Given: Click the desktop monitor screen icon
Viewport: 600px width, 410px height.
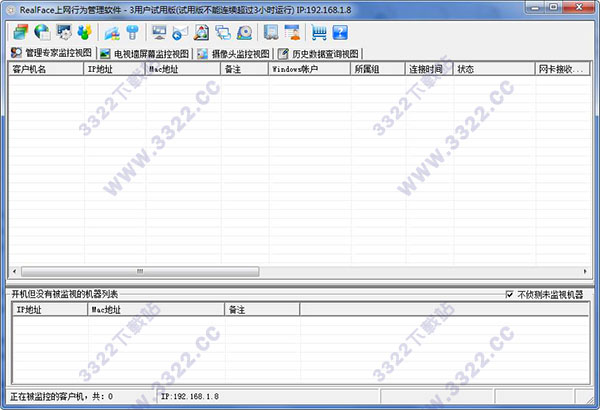Looking at the screenshot, I should [159, 32].
